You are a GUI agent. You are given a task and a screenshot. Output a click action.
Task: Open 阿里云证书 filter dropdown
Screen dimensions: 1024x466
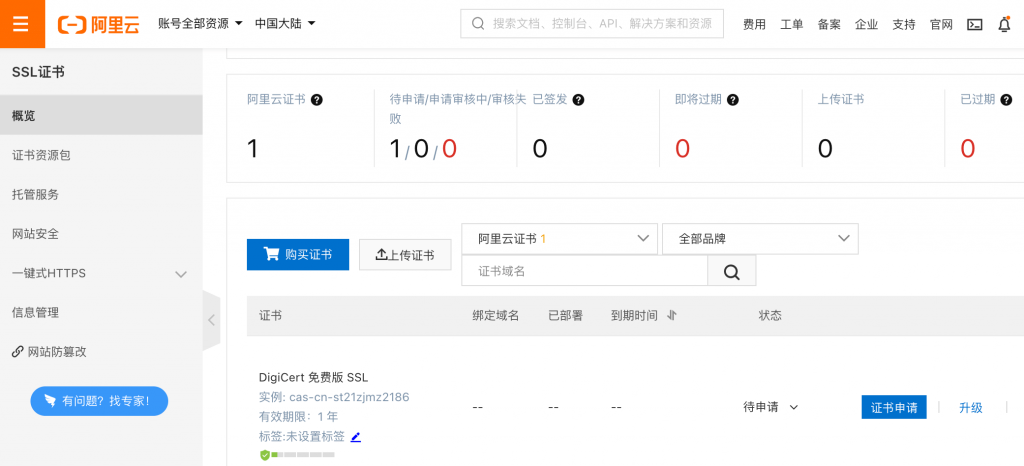tap(559, 239)
